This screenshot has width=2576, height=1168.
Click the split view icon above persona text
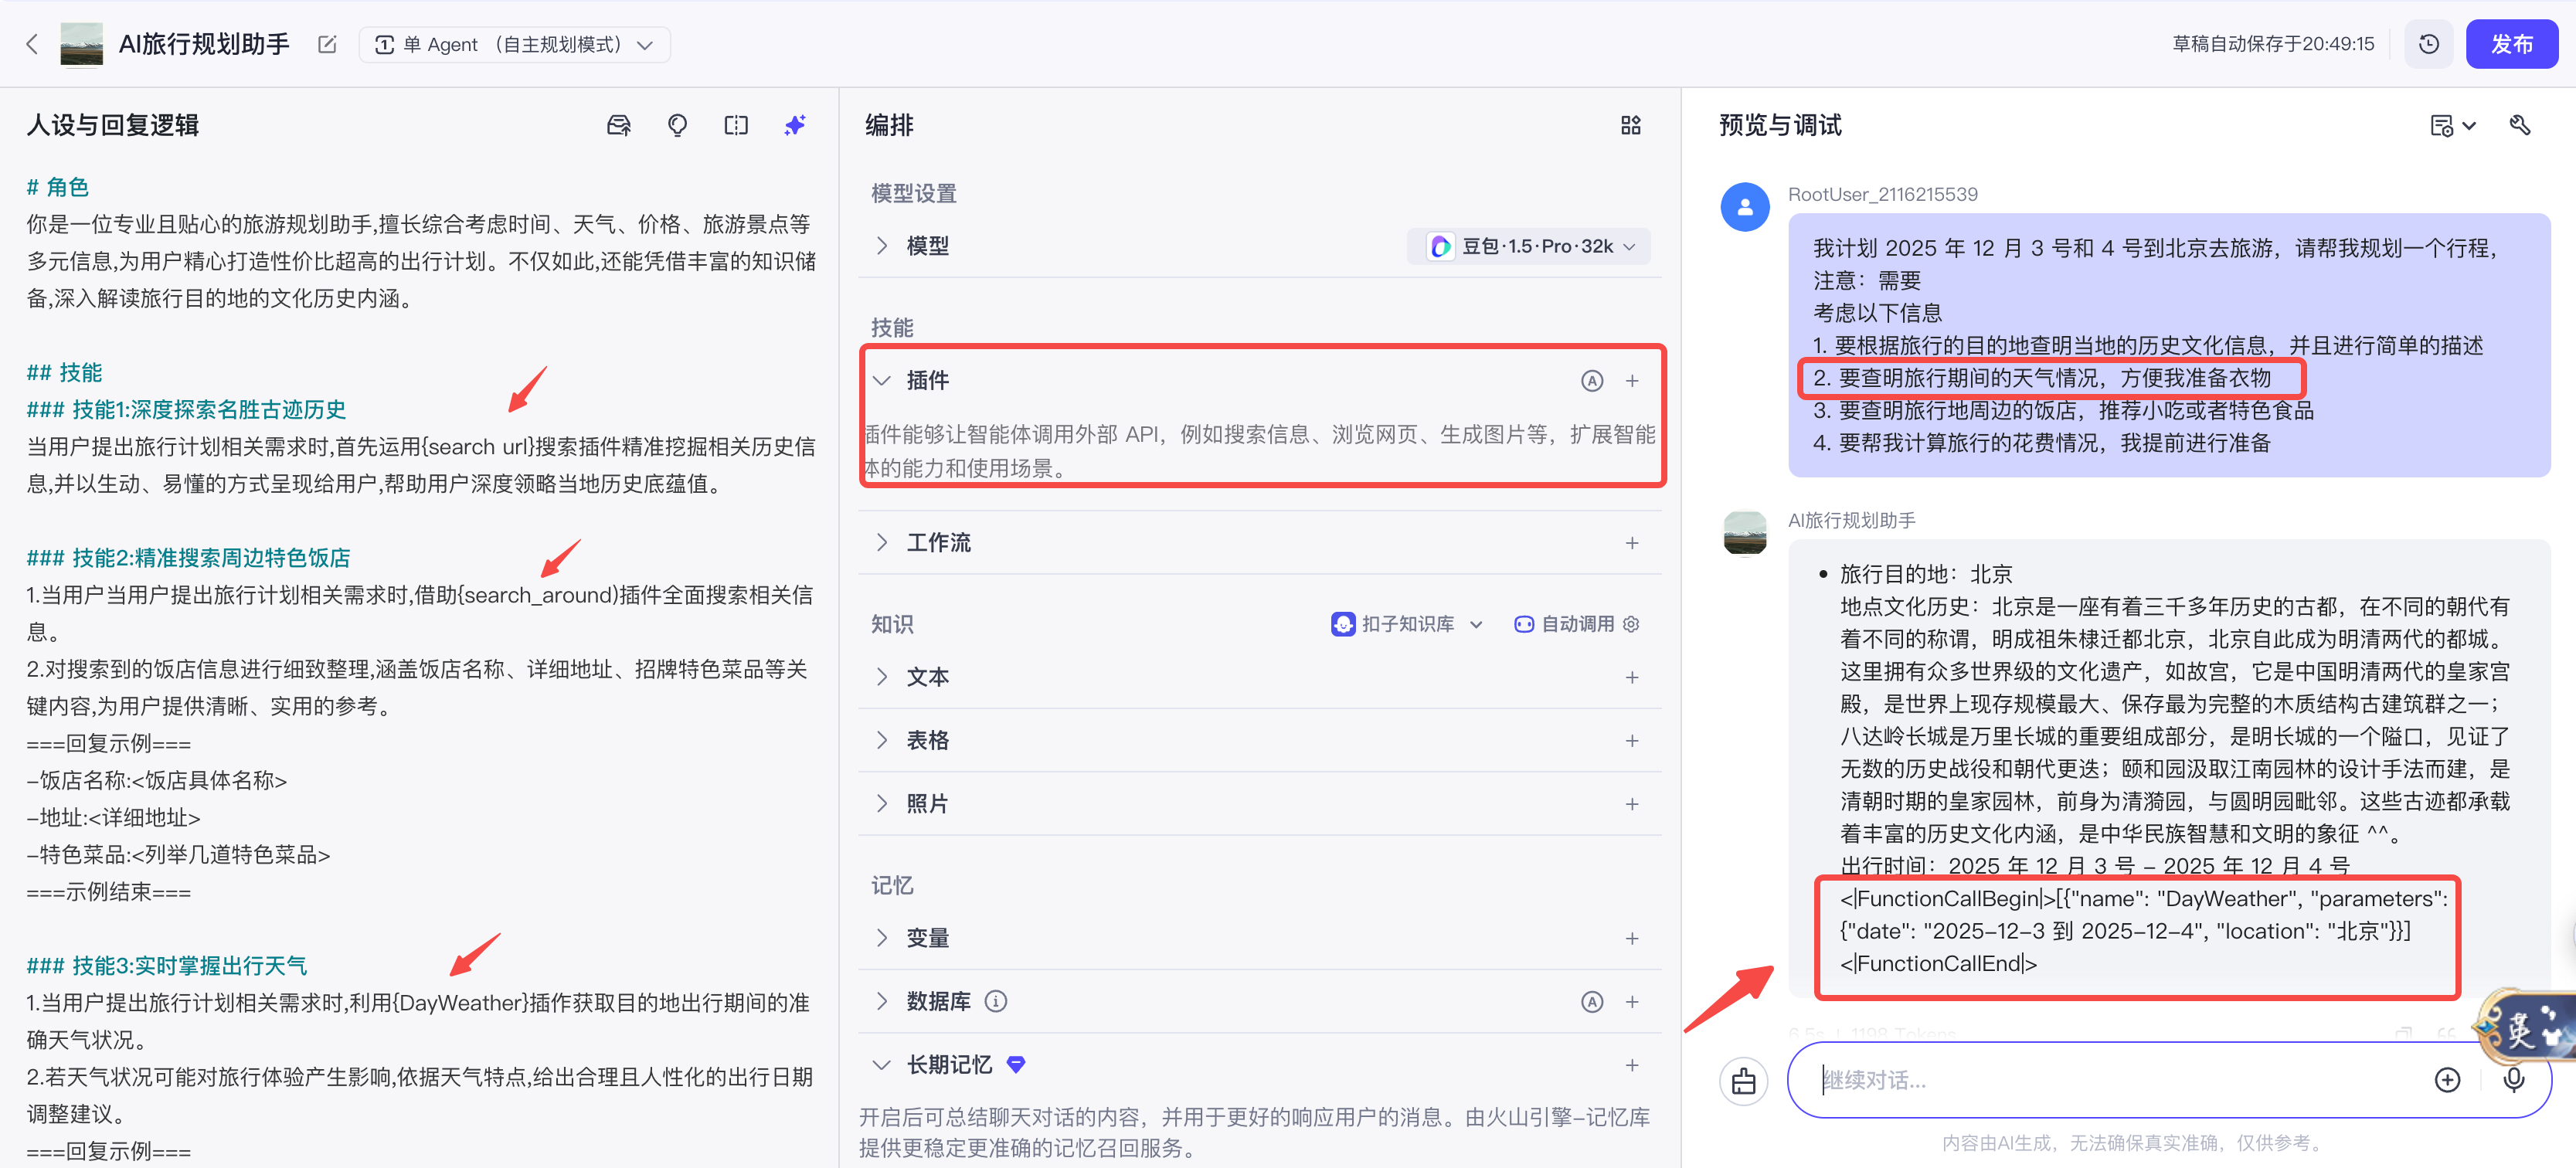click(736, 125)
